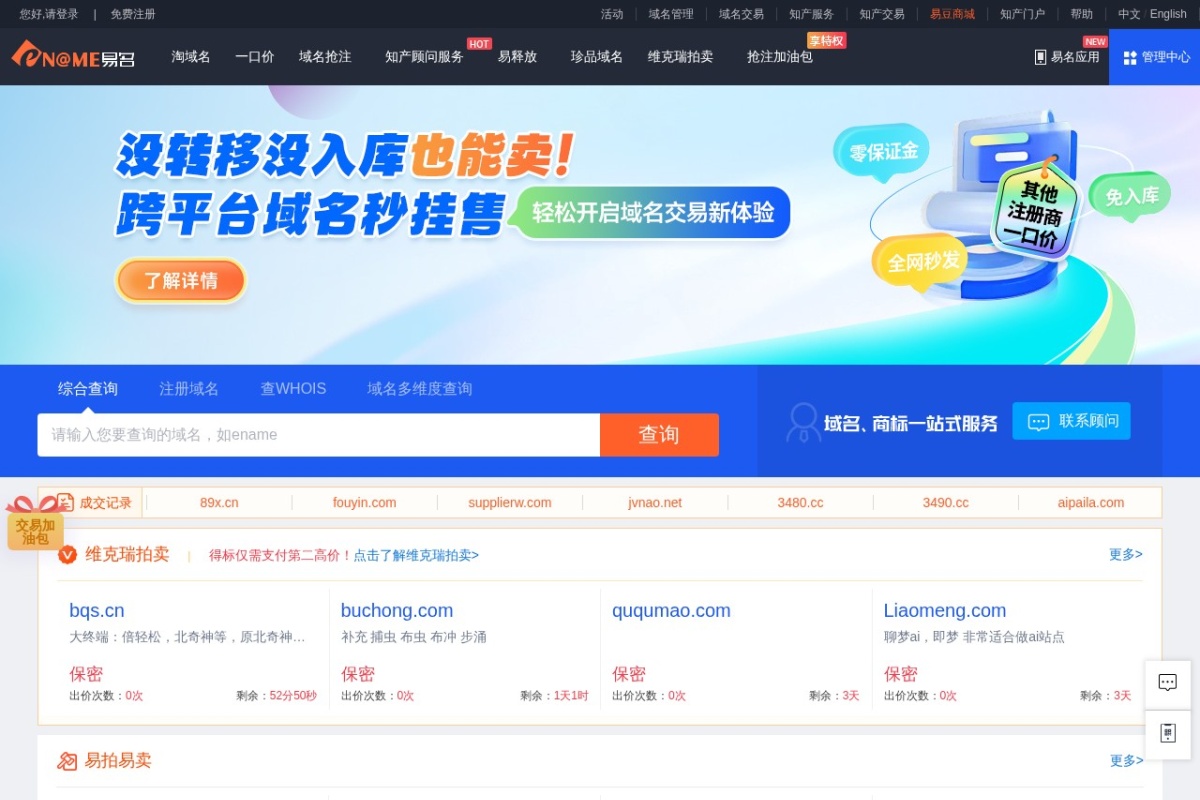Click the mobile QR floating icon

1167,733
